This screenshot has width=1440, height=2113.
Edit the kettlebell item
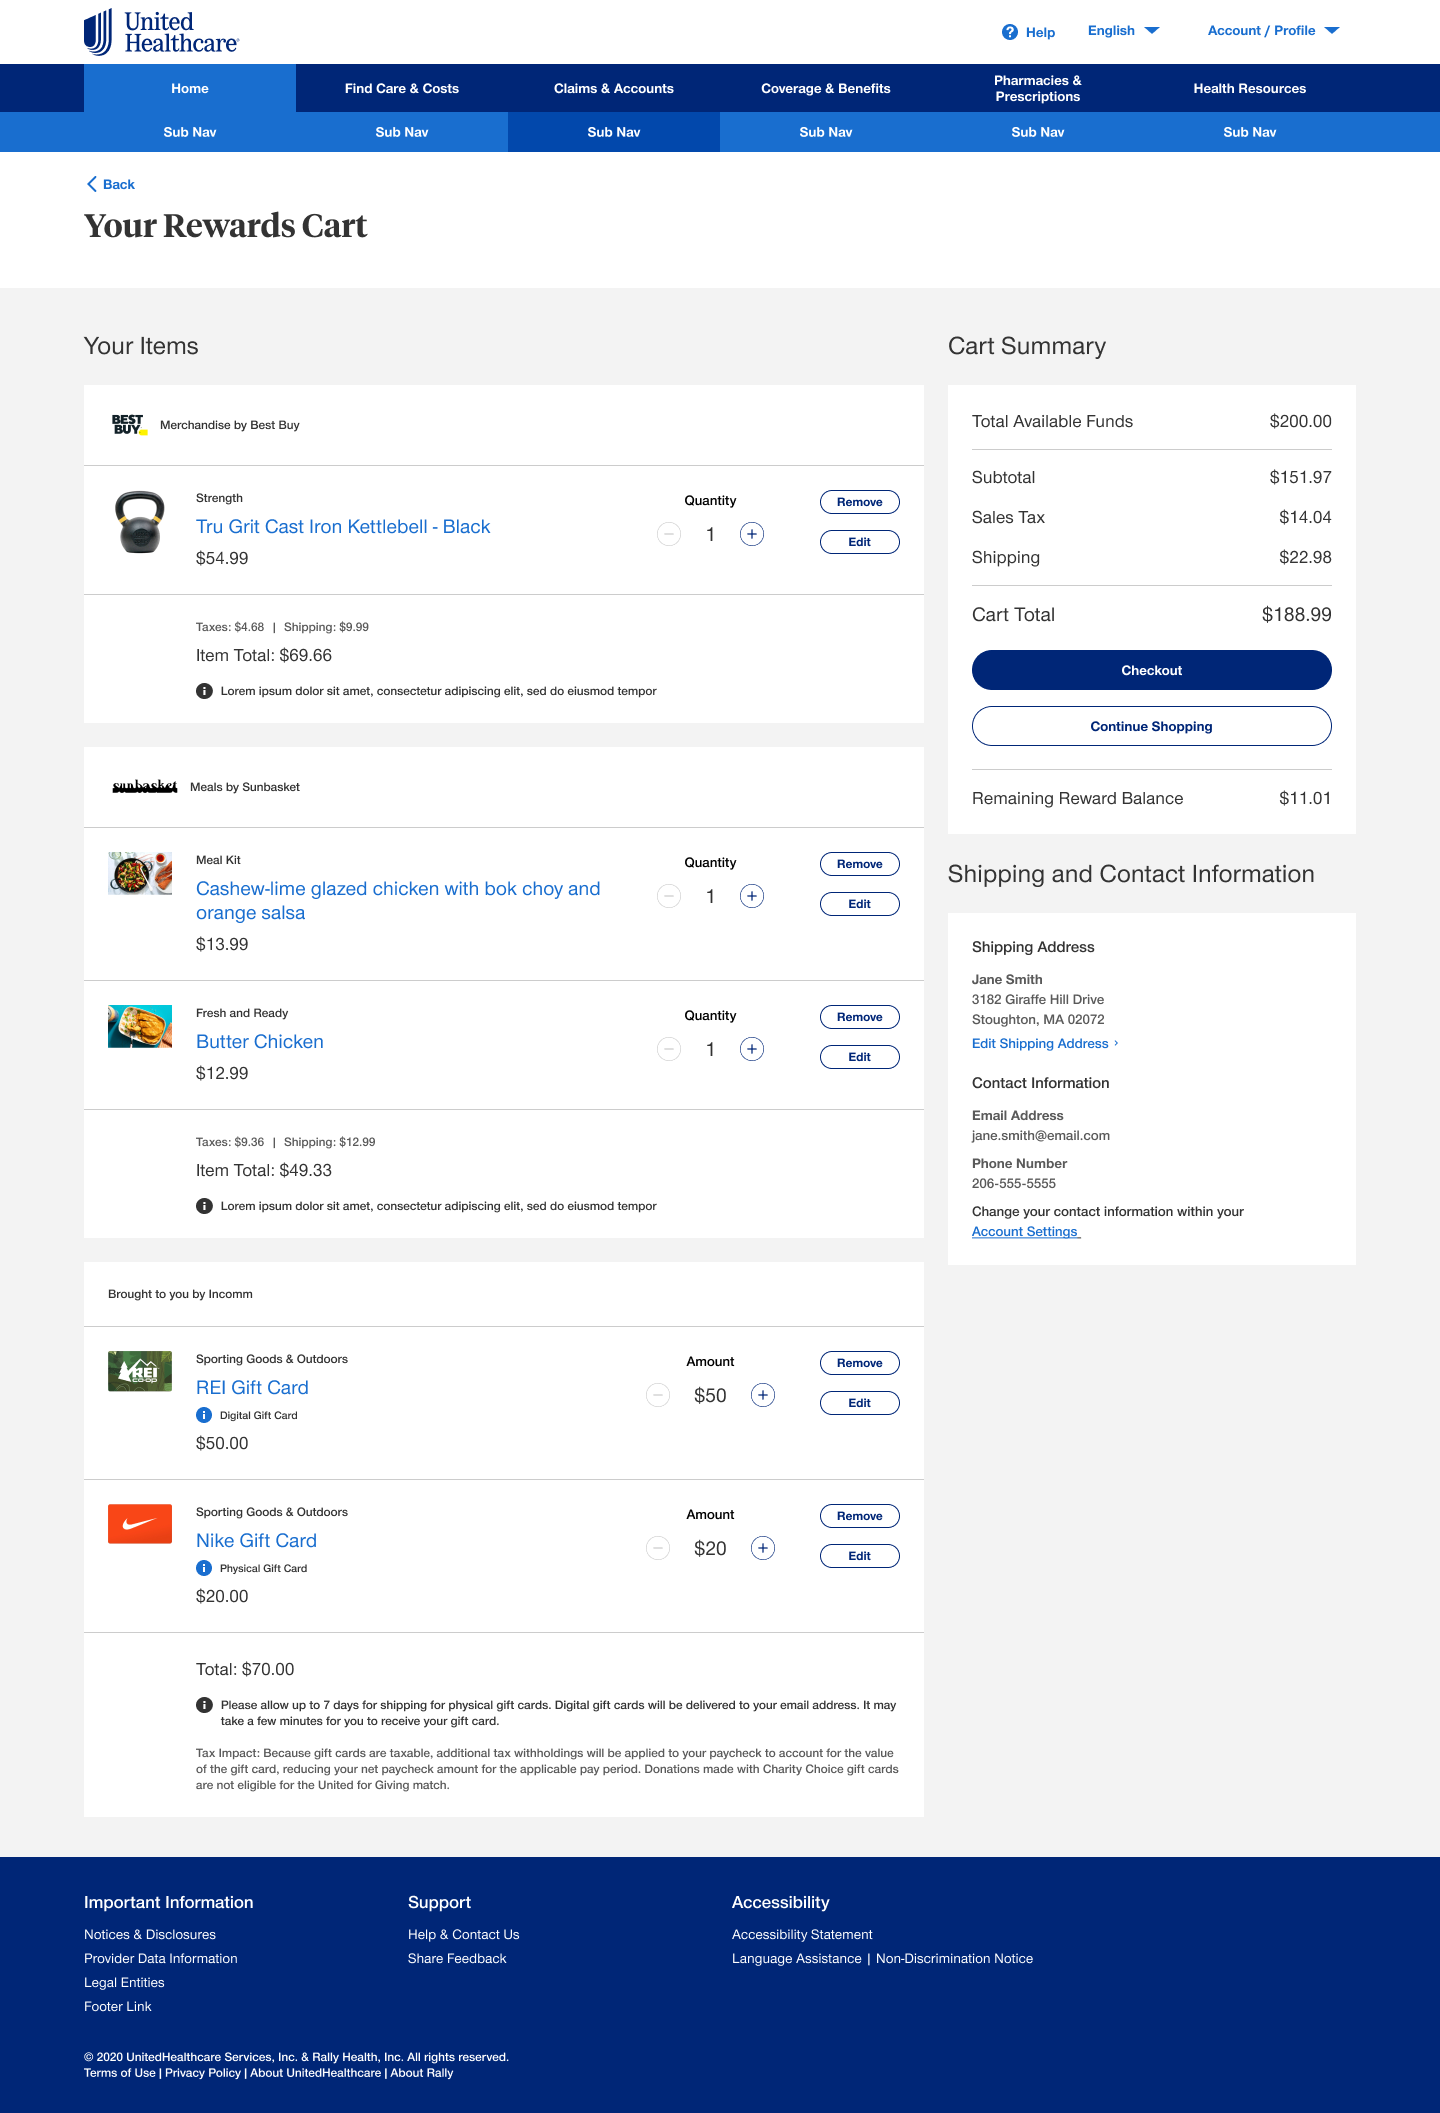coord(860,542)
